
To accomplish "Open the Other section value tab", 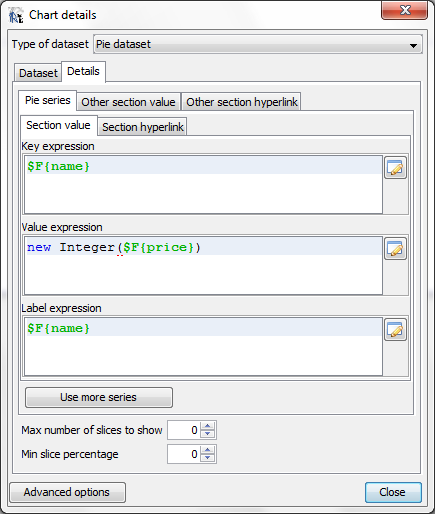I will coord(128,102).
